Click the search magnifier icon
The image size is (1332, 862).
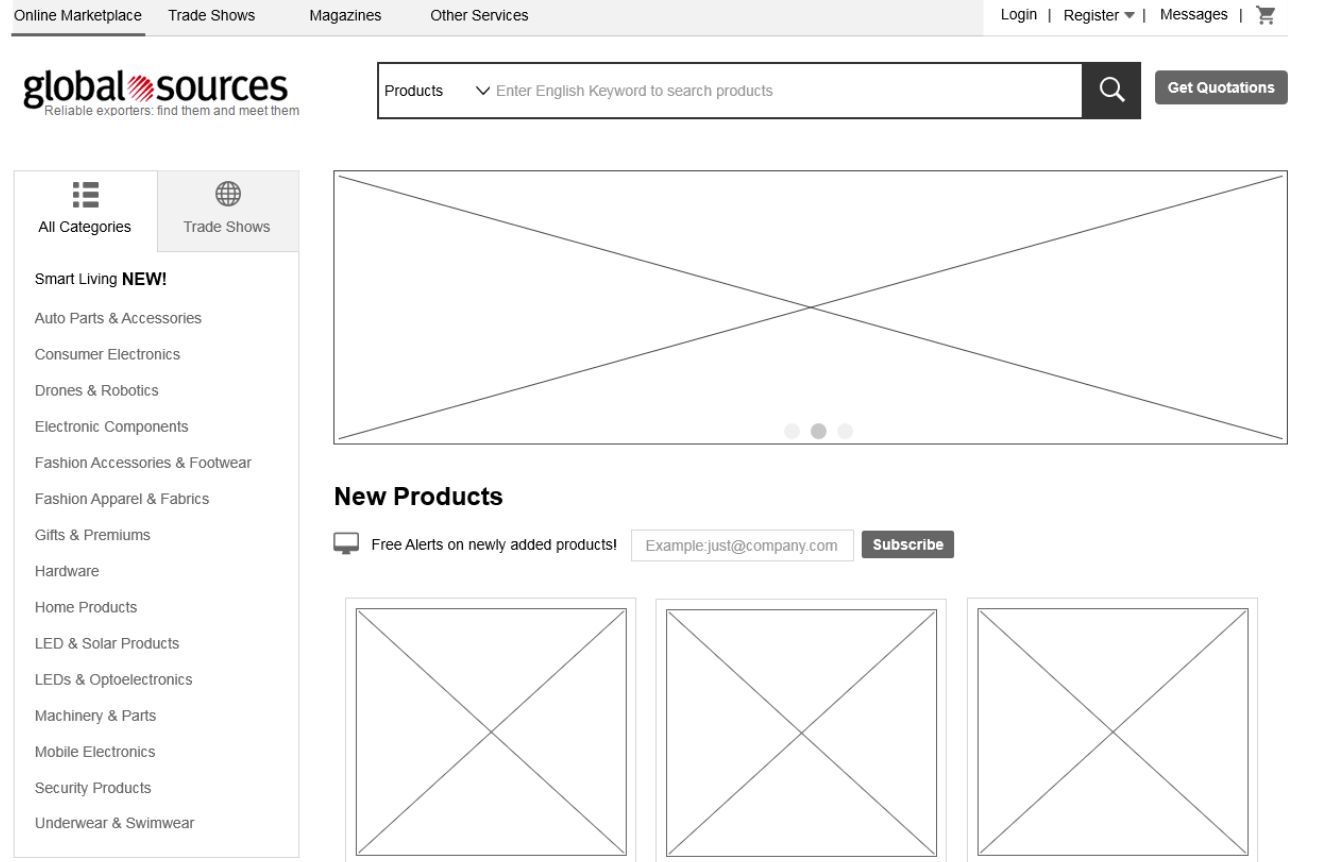1111,90
